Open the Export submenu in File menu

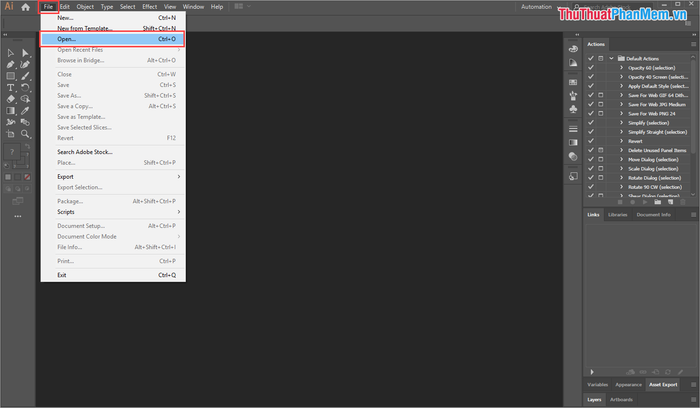[113, 177]
